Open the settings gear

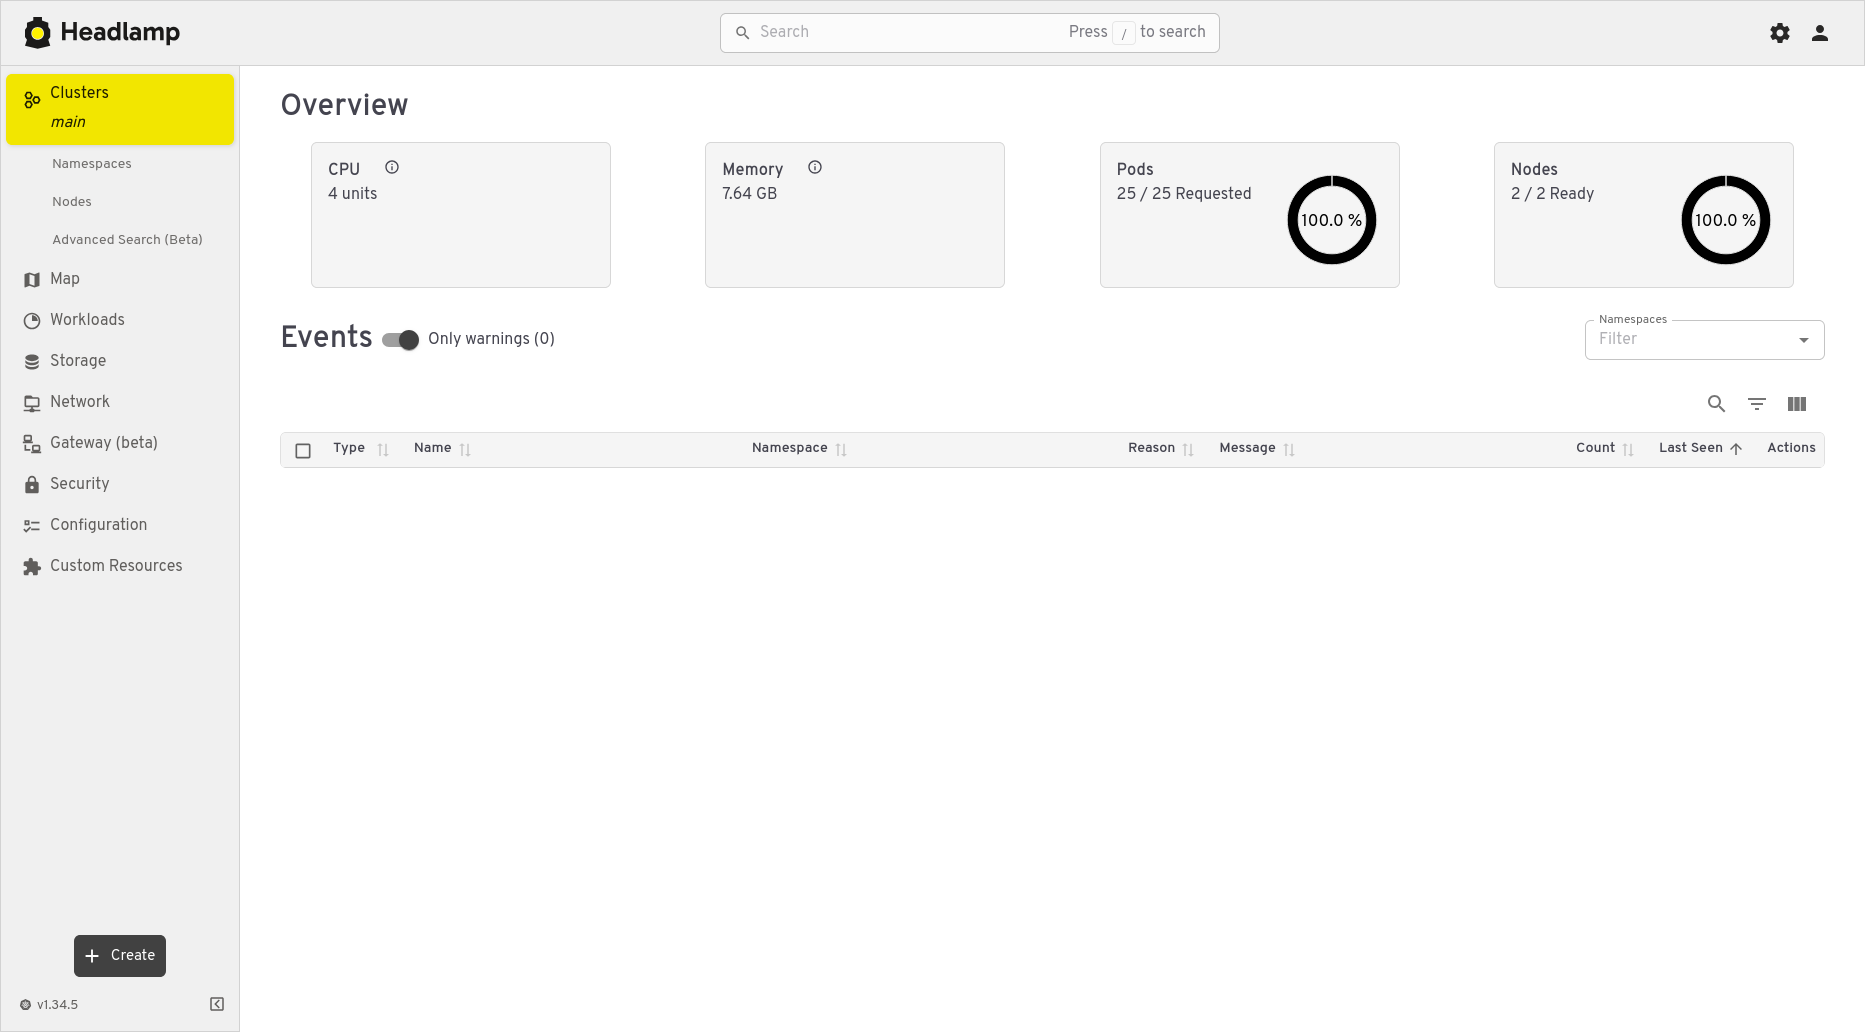point(1780,32)
